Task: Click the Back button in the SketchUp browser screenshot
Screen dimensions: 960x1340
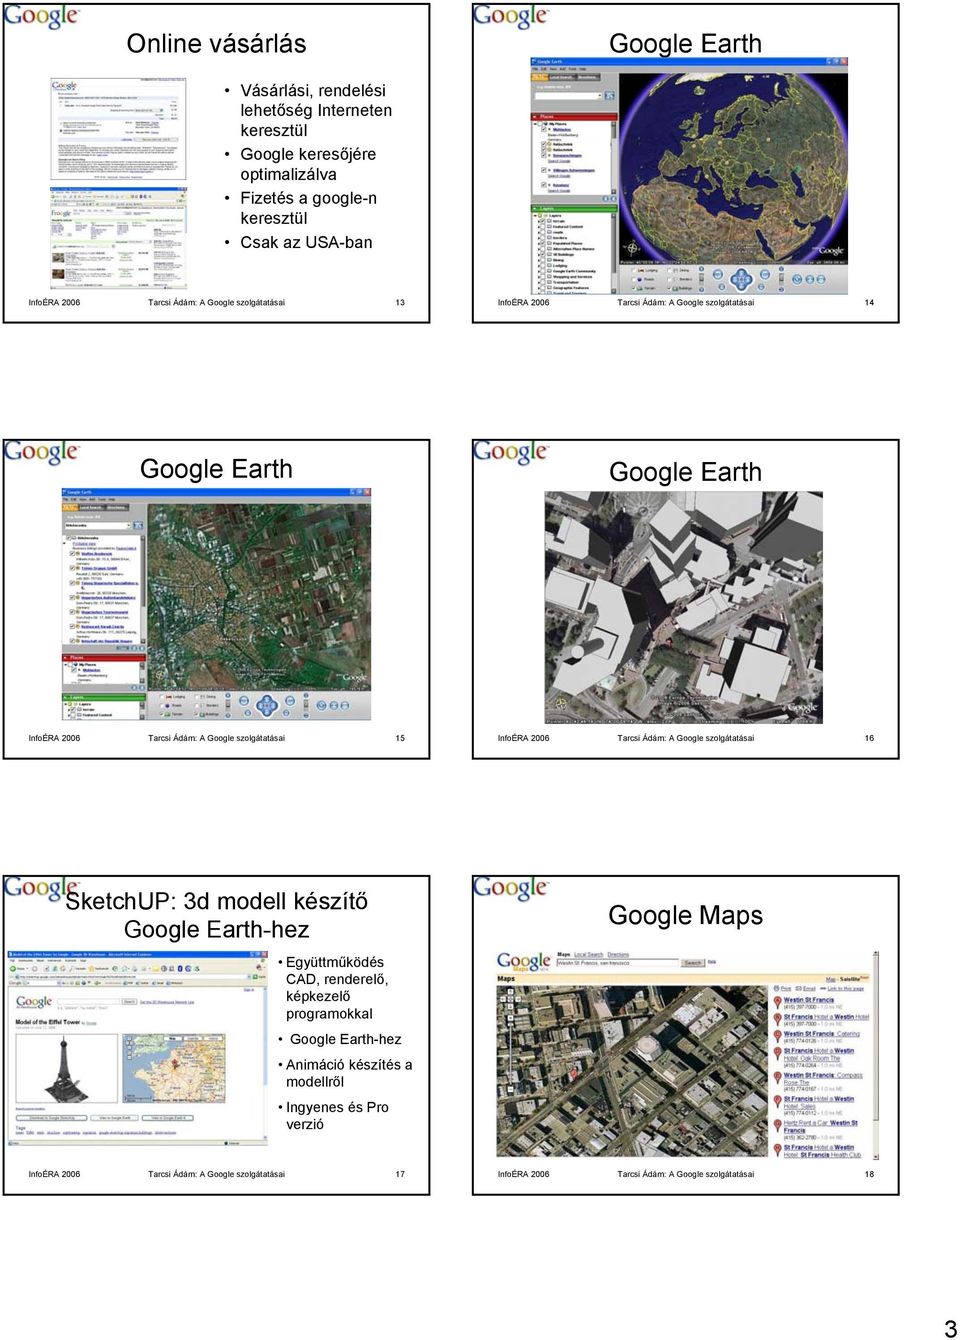Action: (x=17, y=968)
